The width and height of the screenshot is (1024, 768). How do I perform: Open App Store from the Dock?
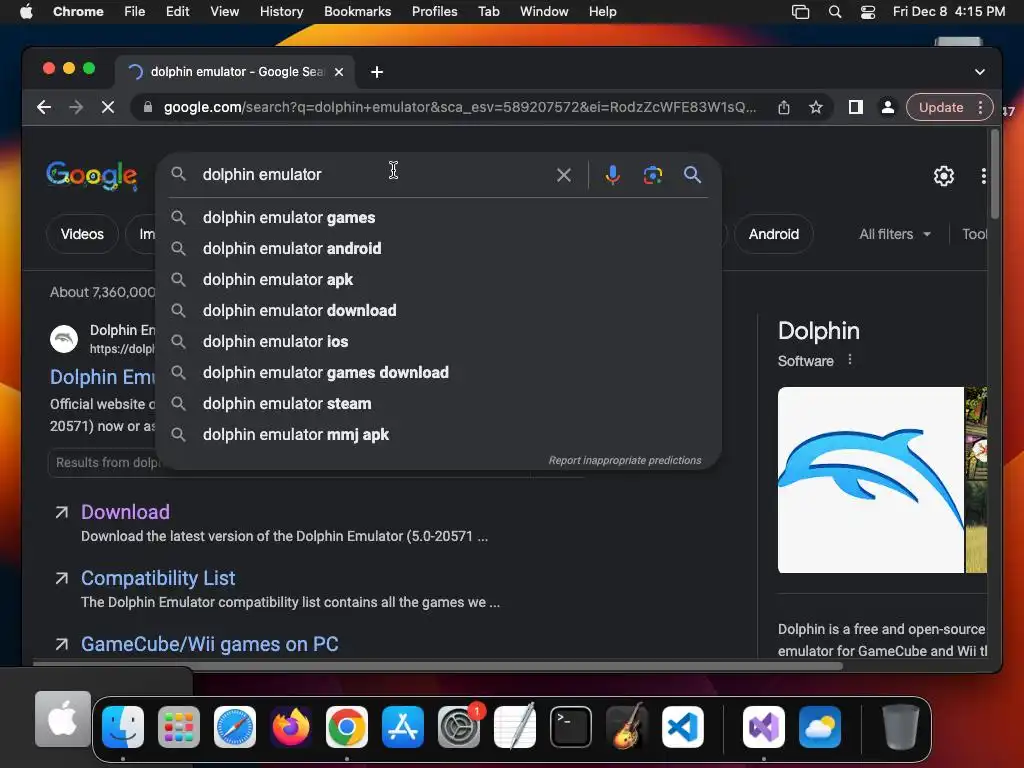tap(403, 727)
